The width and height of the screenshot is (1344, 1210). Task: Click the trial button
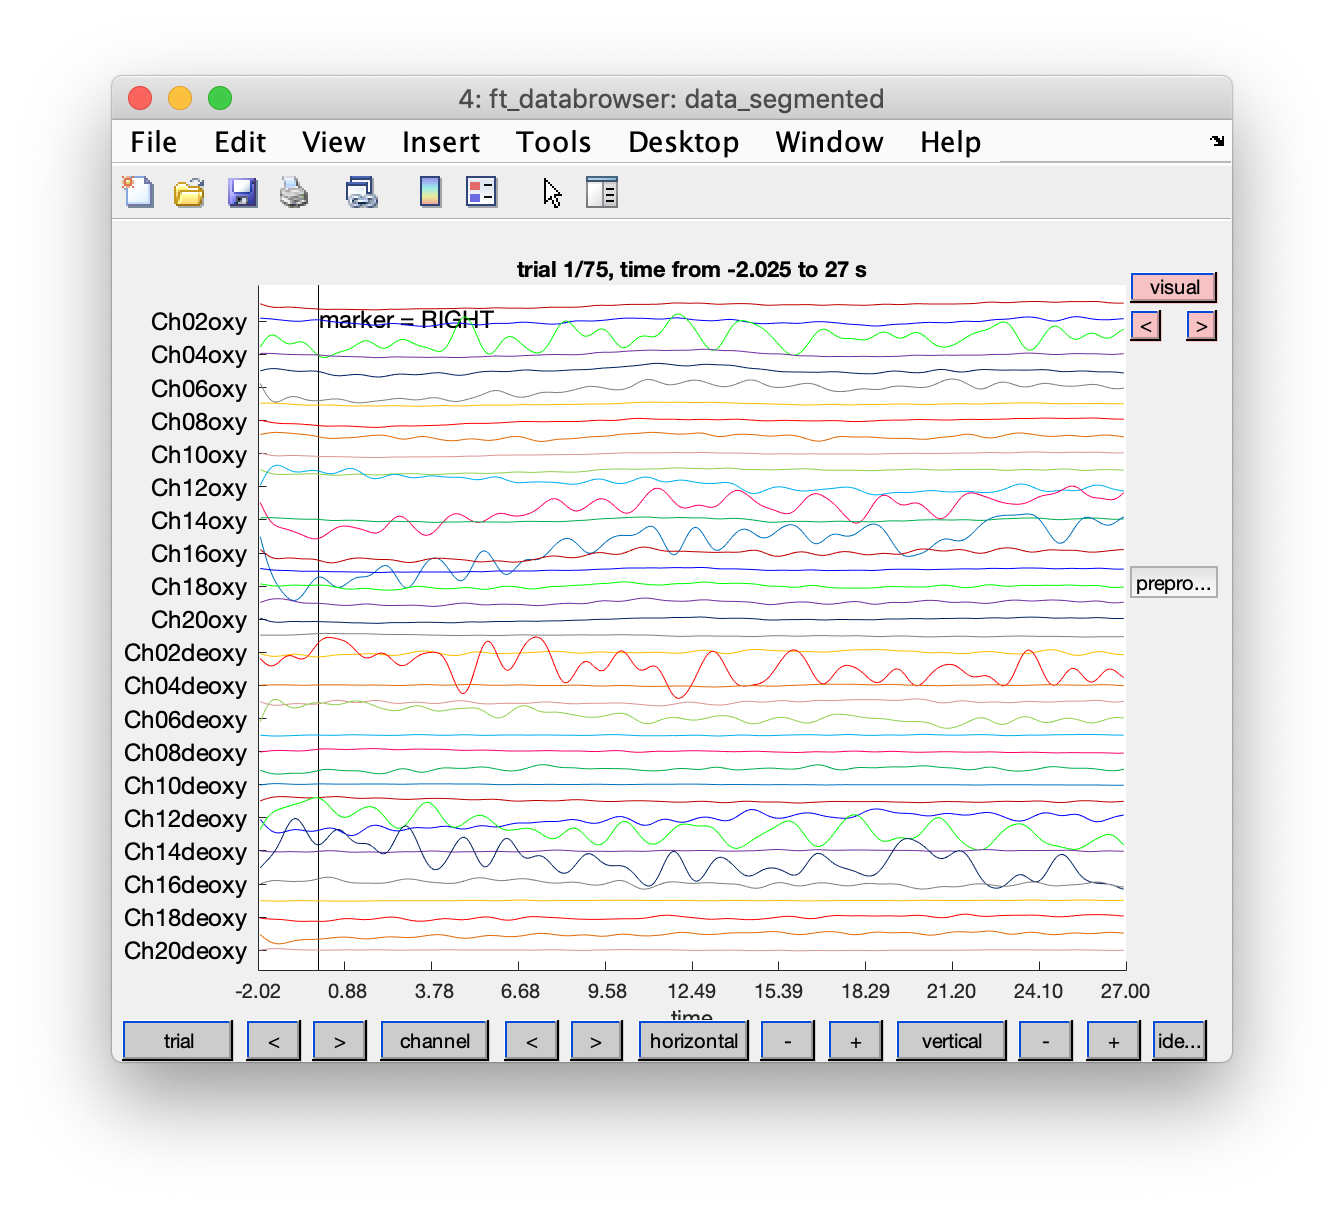178,1041
